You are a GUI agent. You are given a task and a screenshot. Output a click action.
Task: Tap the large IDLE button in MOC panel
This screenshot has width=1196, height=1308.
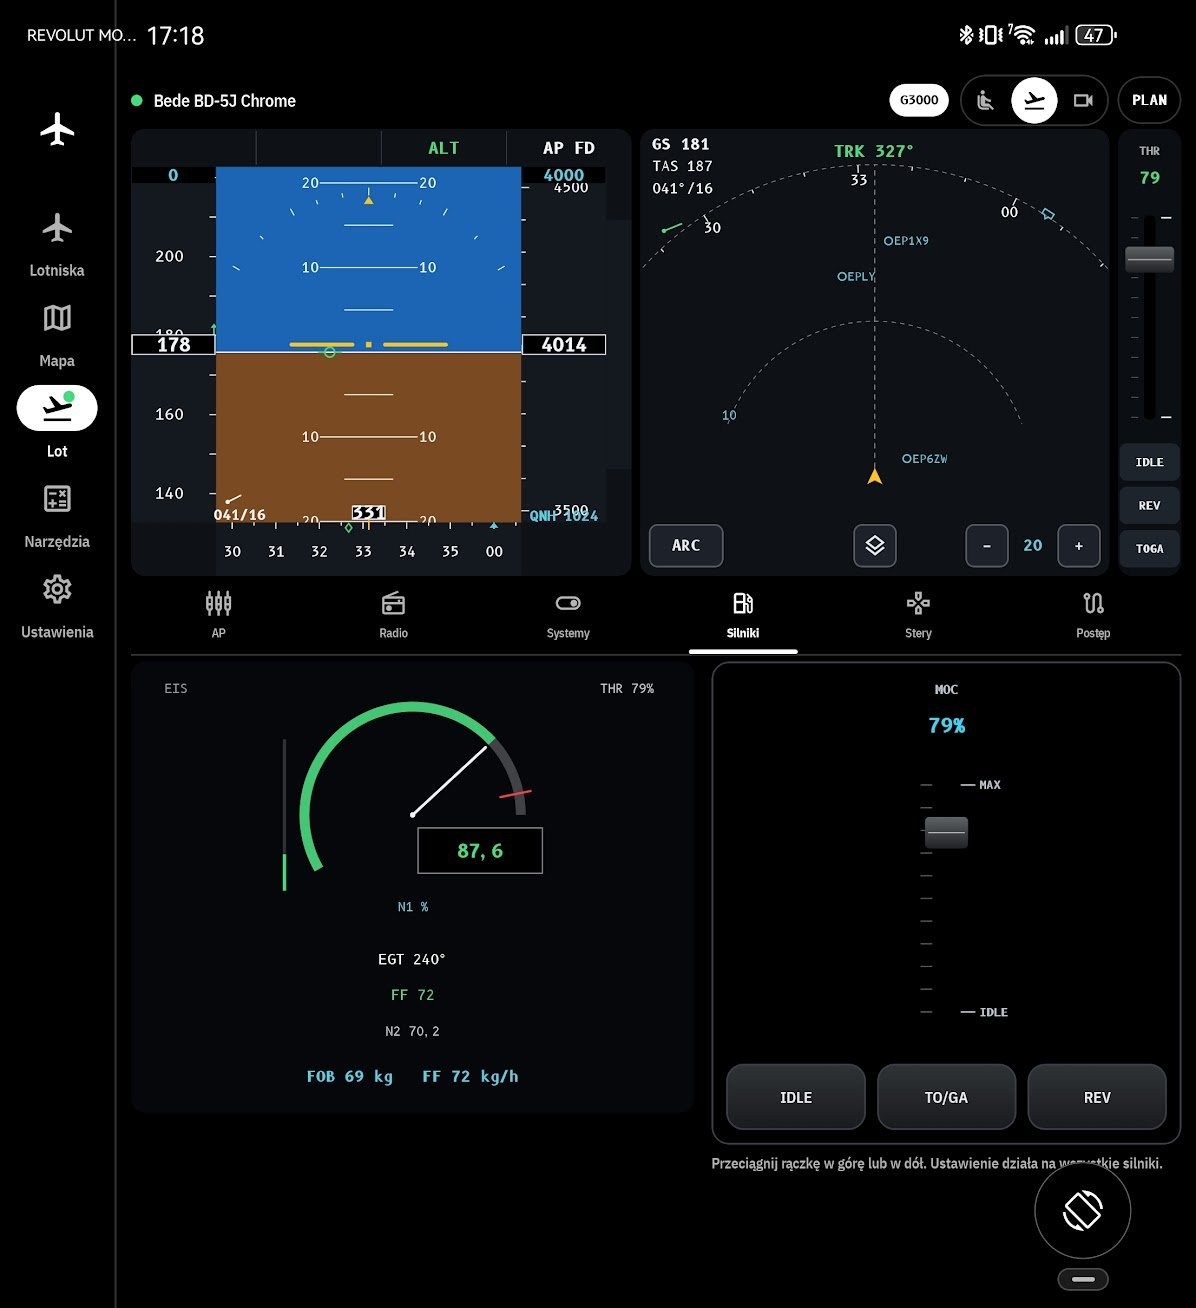coord(796,1097)
